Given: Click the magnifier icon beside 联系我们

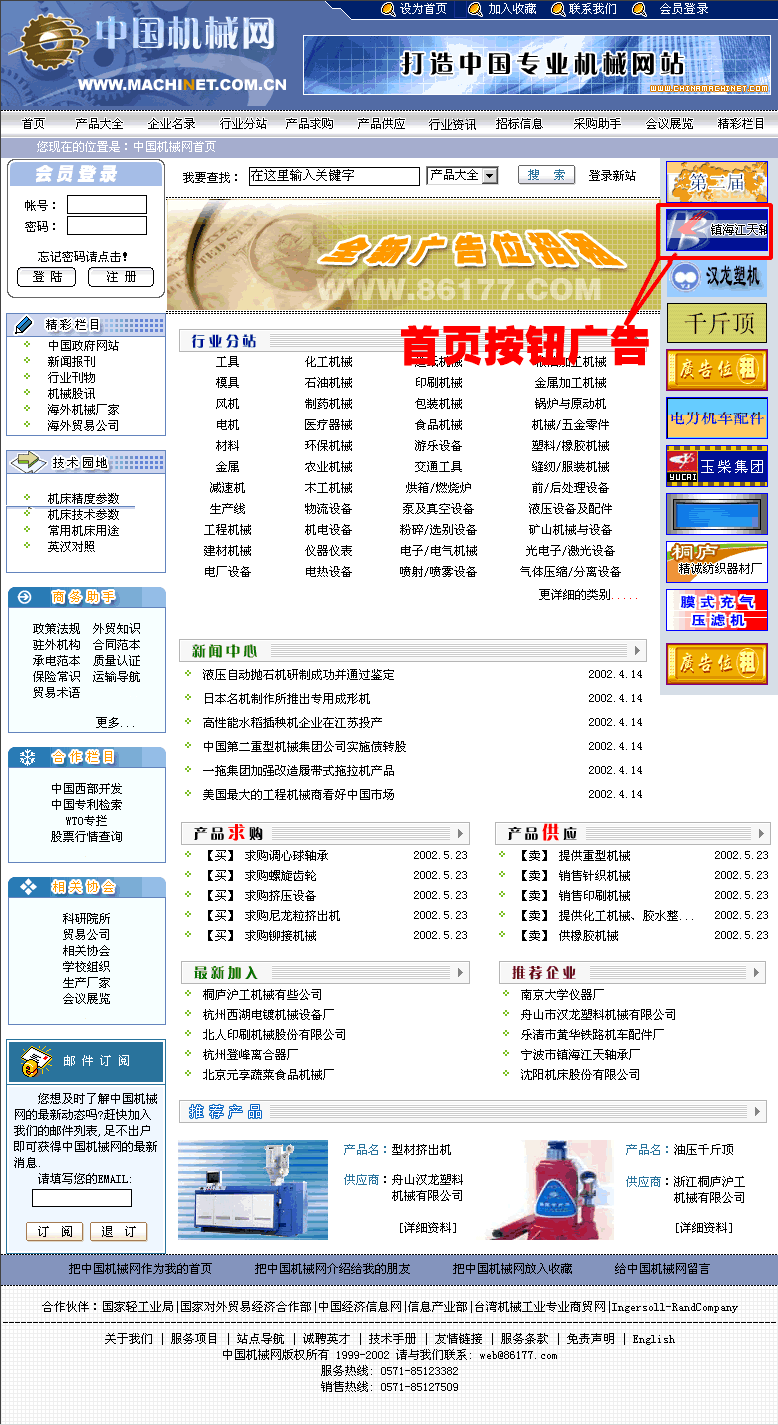Looking at the screenshot, I should (x=557, y=9).
